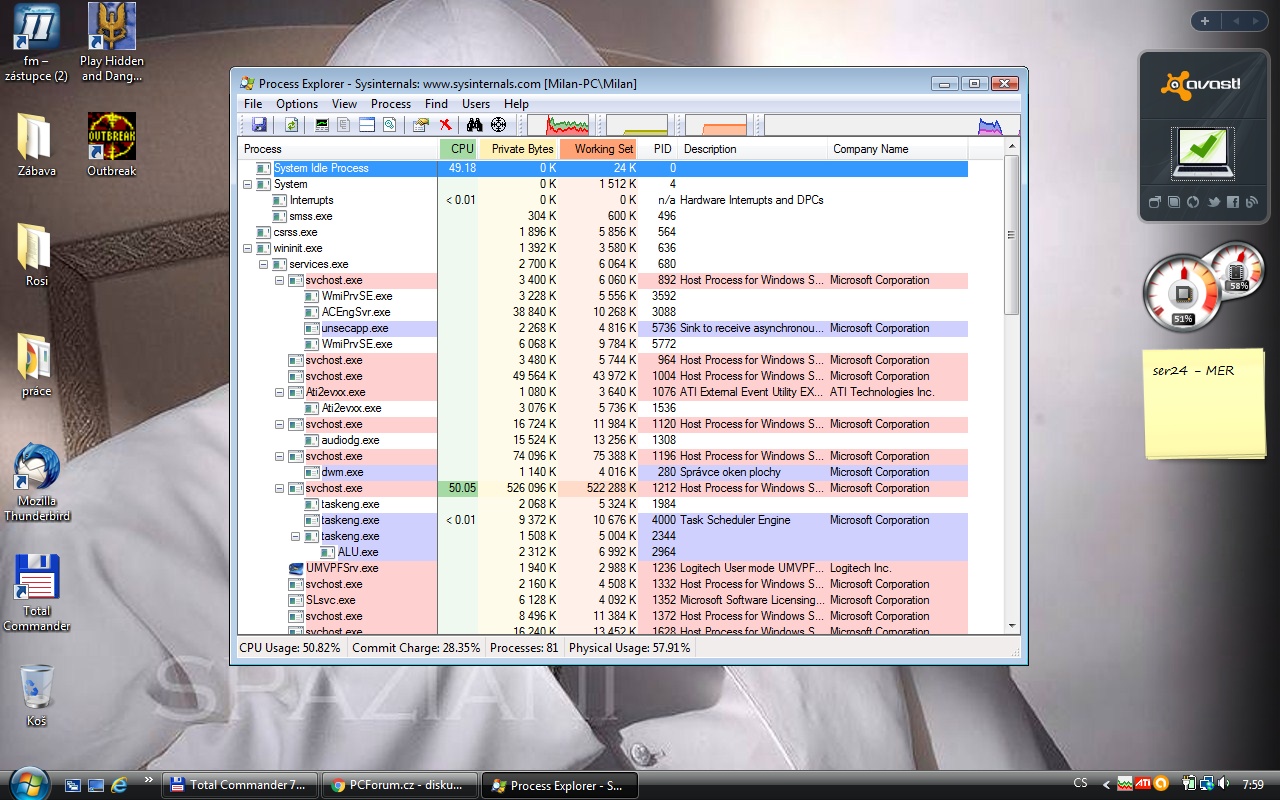Click the scroll down arrow of process list
Image resolution: width=1280 pixels, height=800 pixels.
(1011, 625)
